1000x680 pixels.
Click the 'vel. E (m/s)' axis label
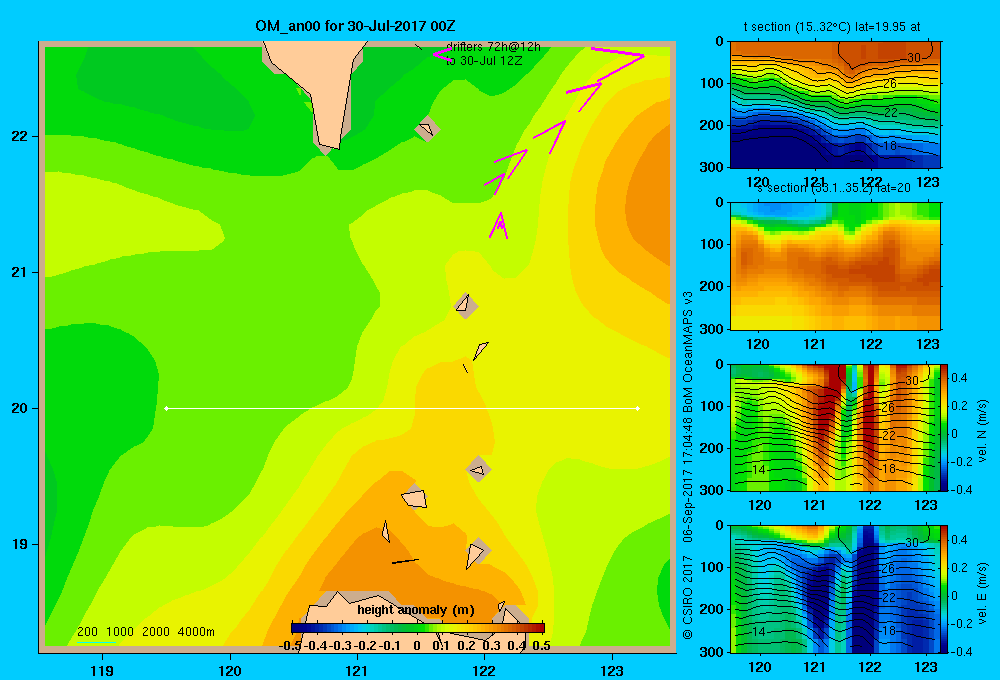pos(983,593)
